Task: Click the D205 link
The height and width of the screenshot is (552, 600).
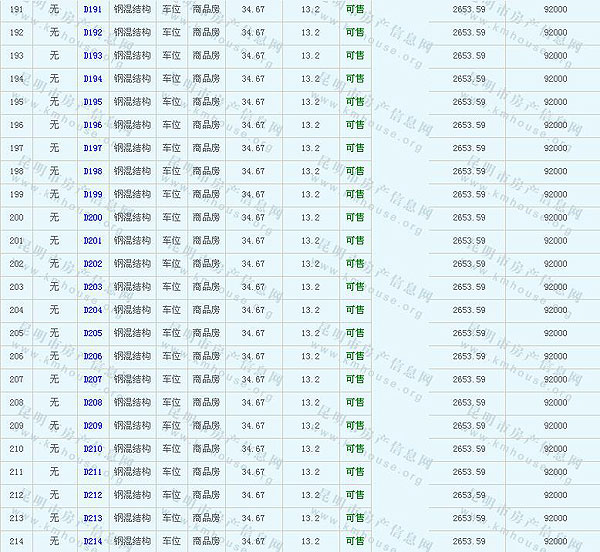Action: [x=93, y=333]
